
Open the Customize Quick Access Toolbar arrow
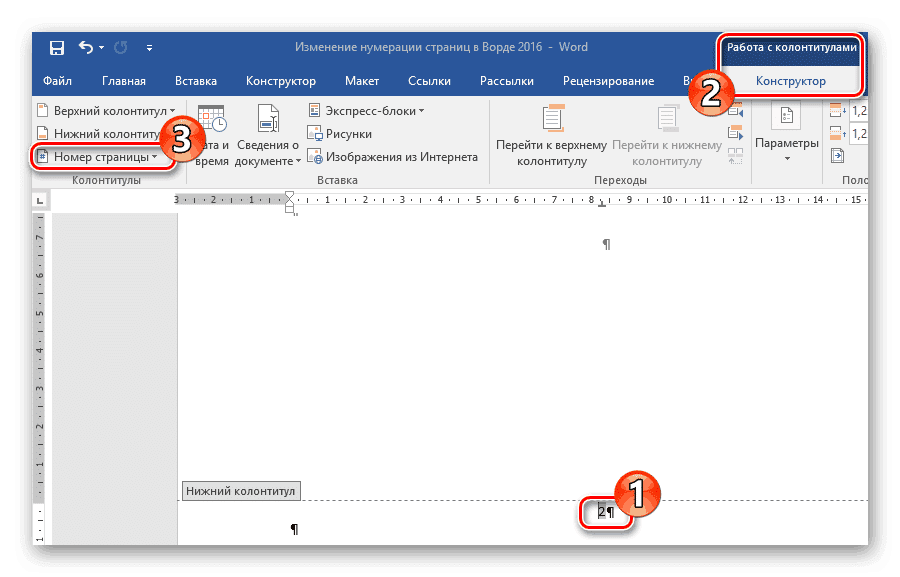(149, 47)
